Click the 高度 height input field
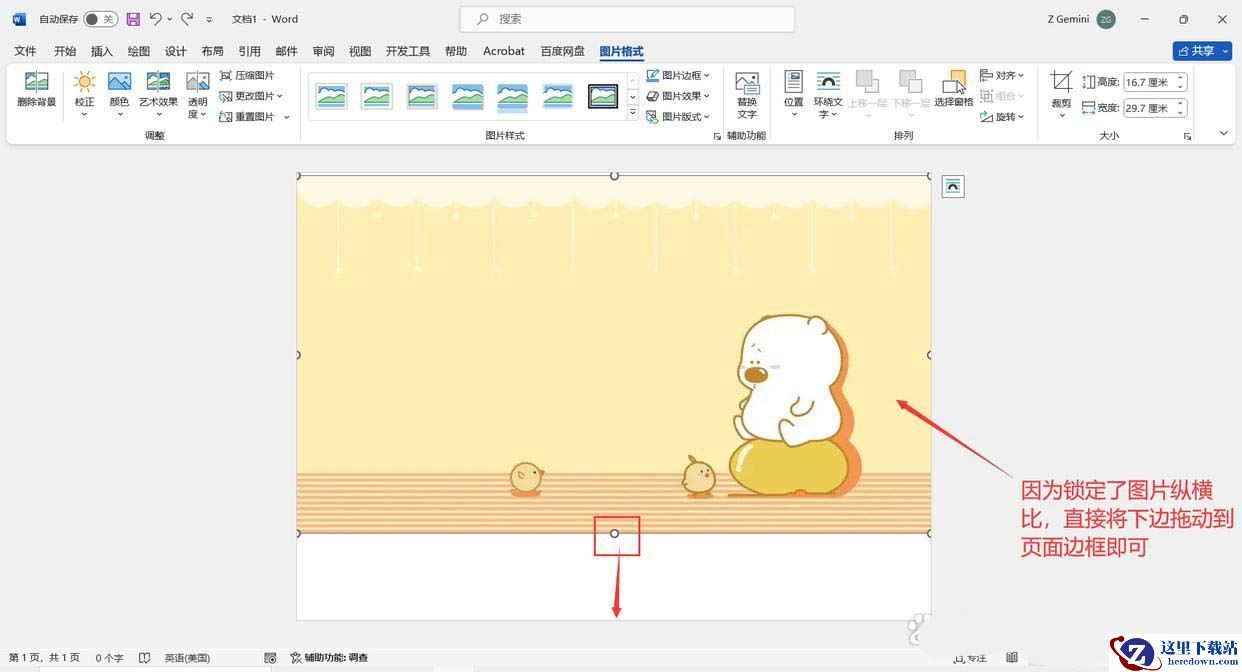 point(1149,82)
